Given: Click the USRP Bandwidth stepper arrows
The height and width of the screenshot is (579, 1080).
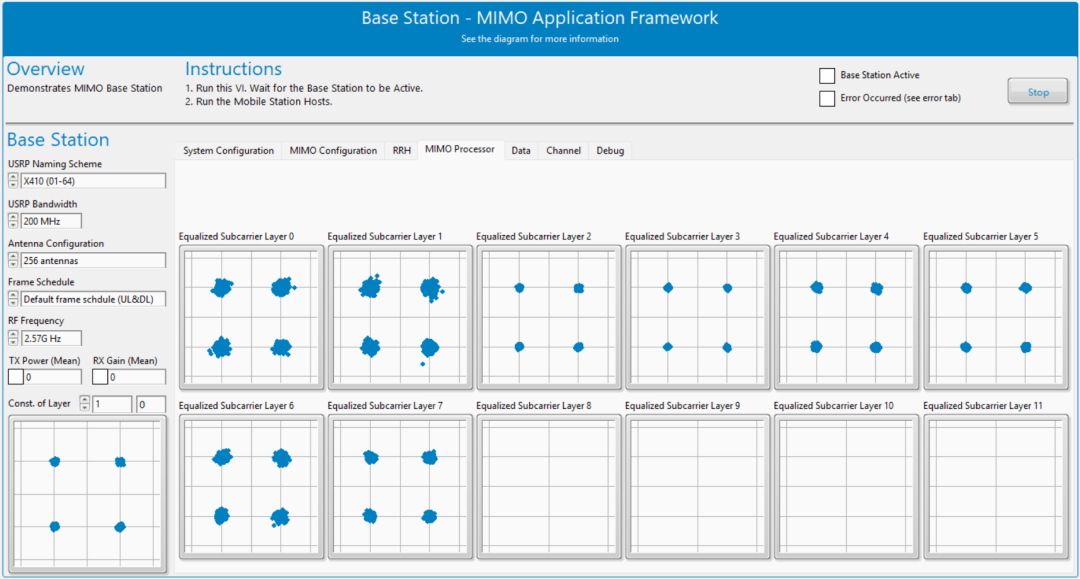Looking at the screenshot, I should tap(13, 220).
